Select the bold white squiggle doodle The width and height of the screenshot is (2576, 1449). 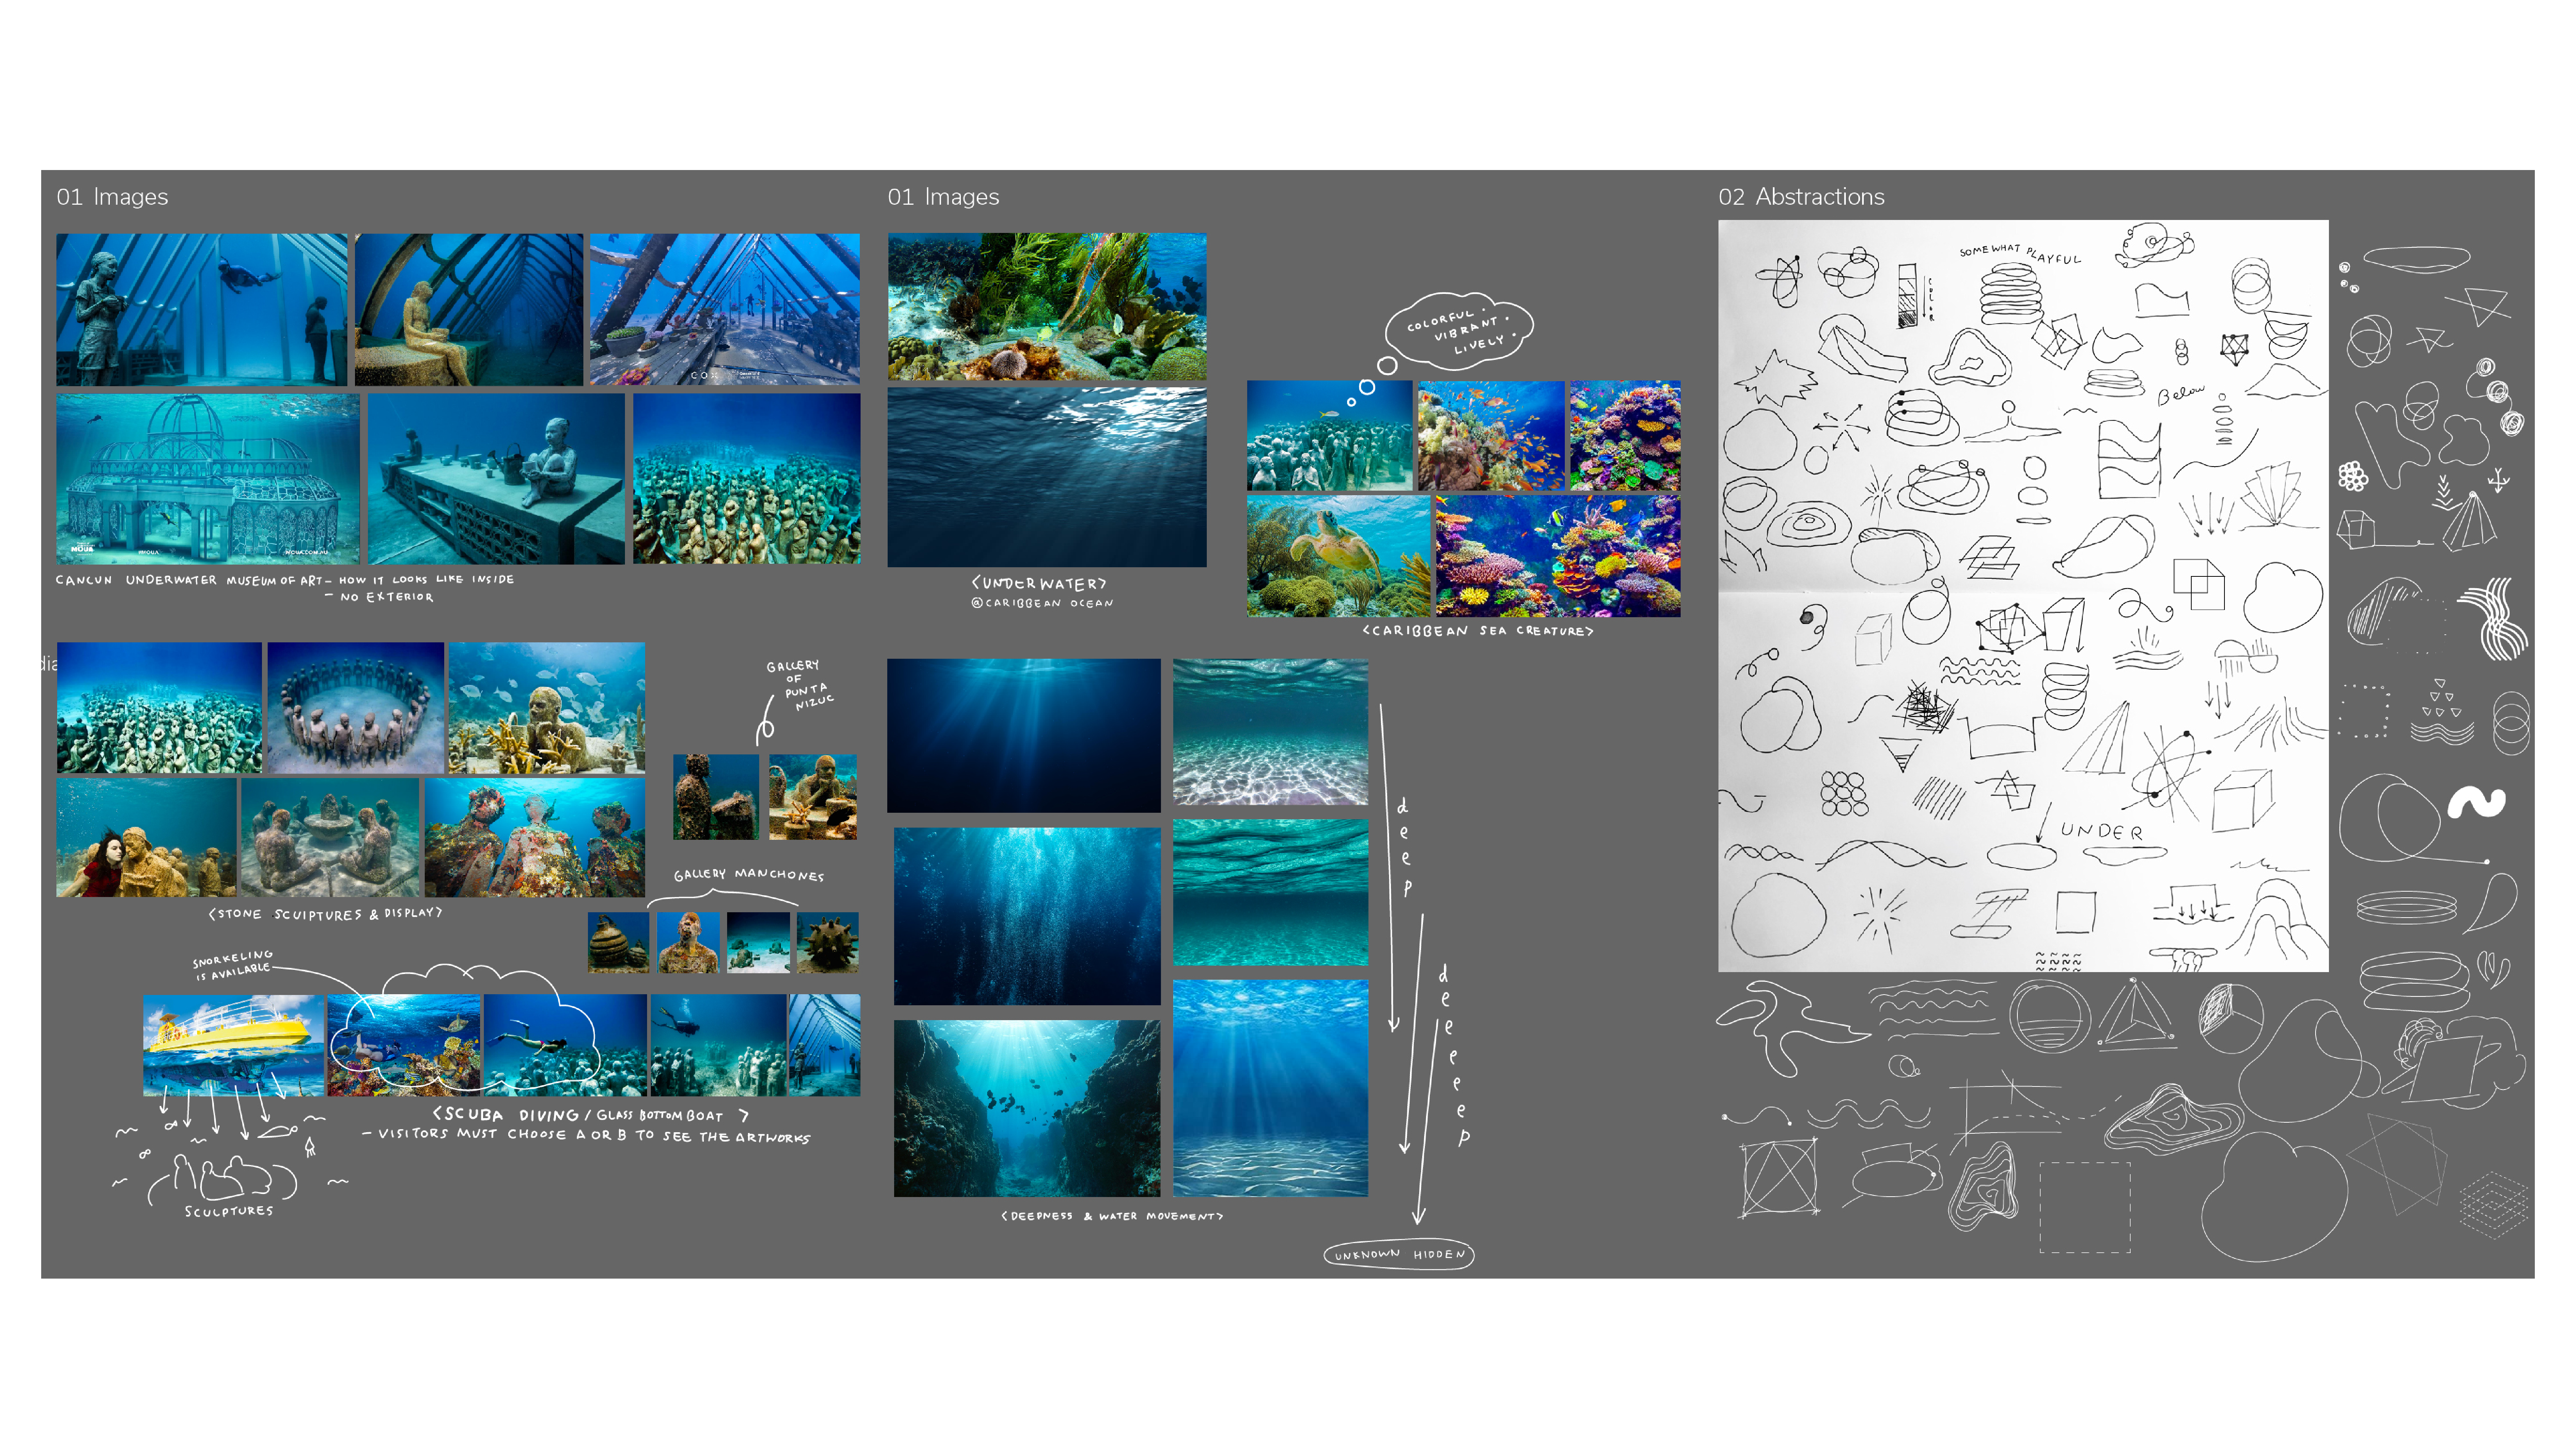pos(2476,802)
